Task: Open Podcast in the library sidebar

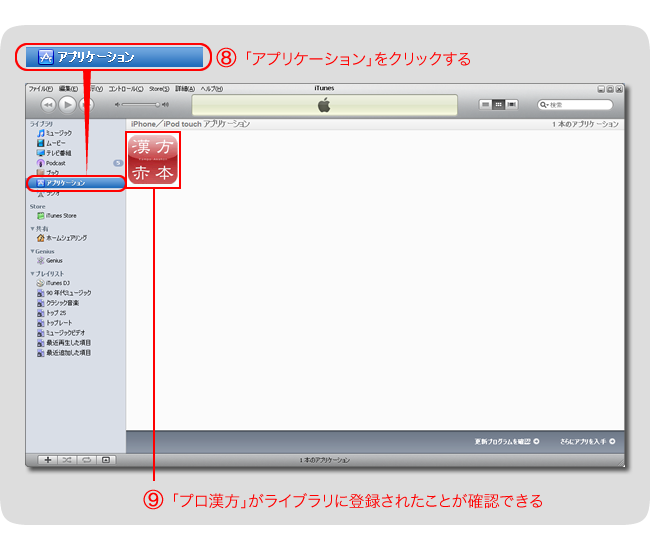Action: (54, 163)
